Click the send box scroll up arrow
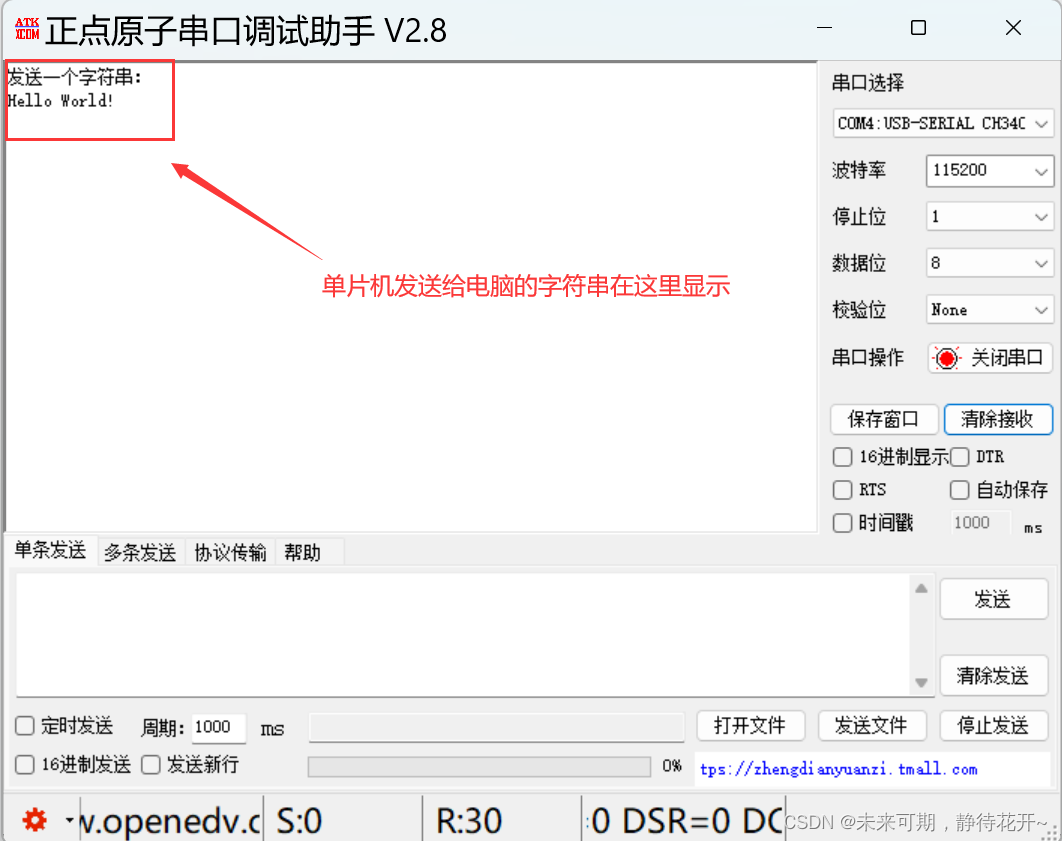 coord(921,588)
